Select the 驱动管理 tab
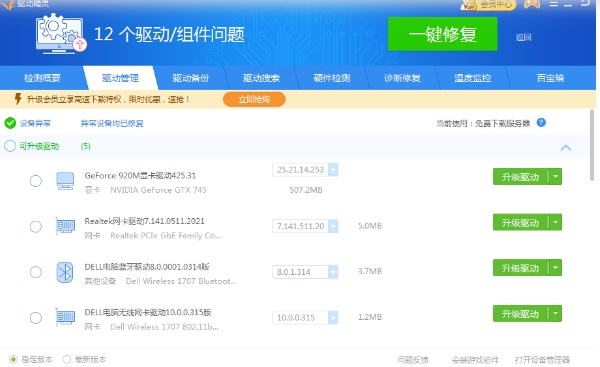600x367 pixels. 120,78
